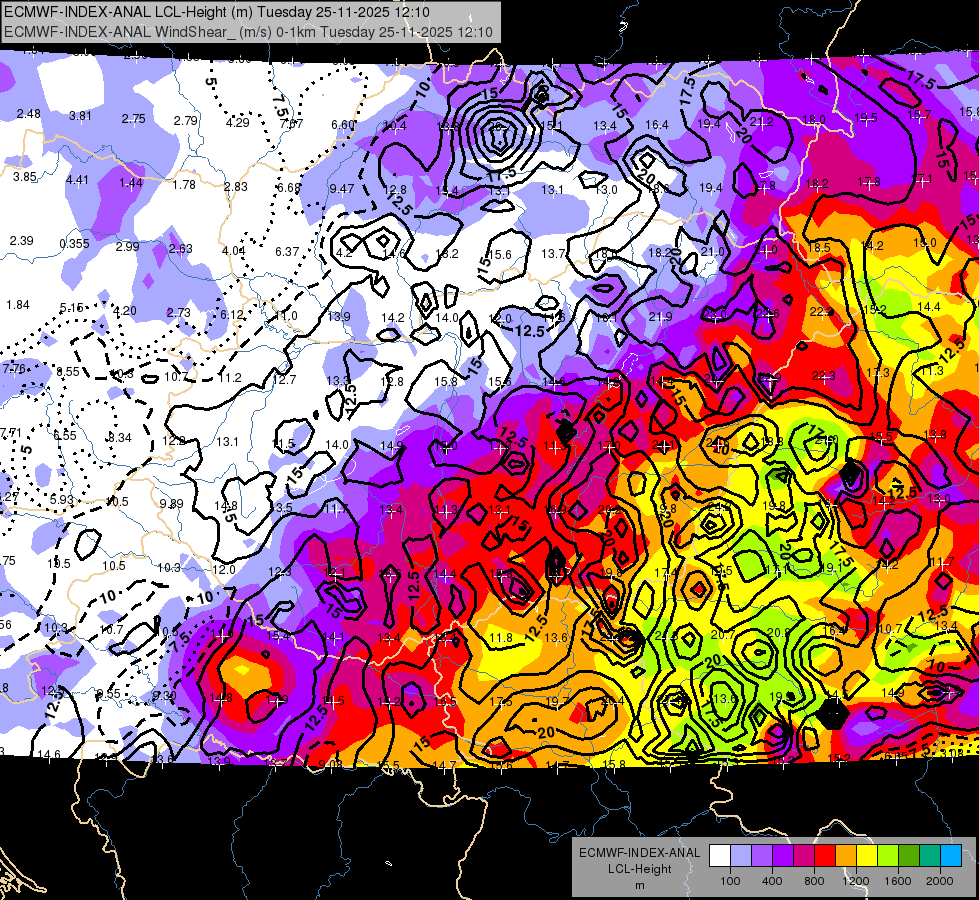This screenshot has height=900, width=979.
Task: Click the wind shear value 8.34
Action: coord(119,438)
